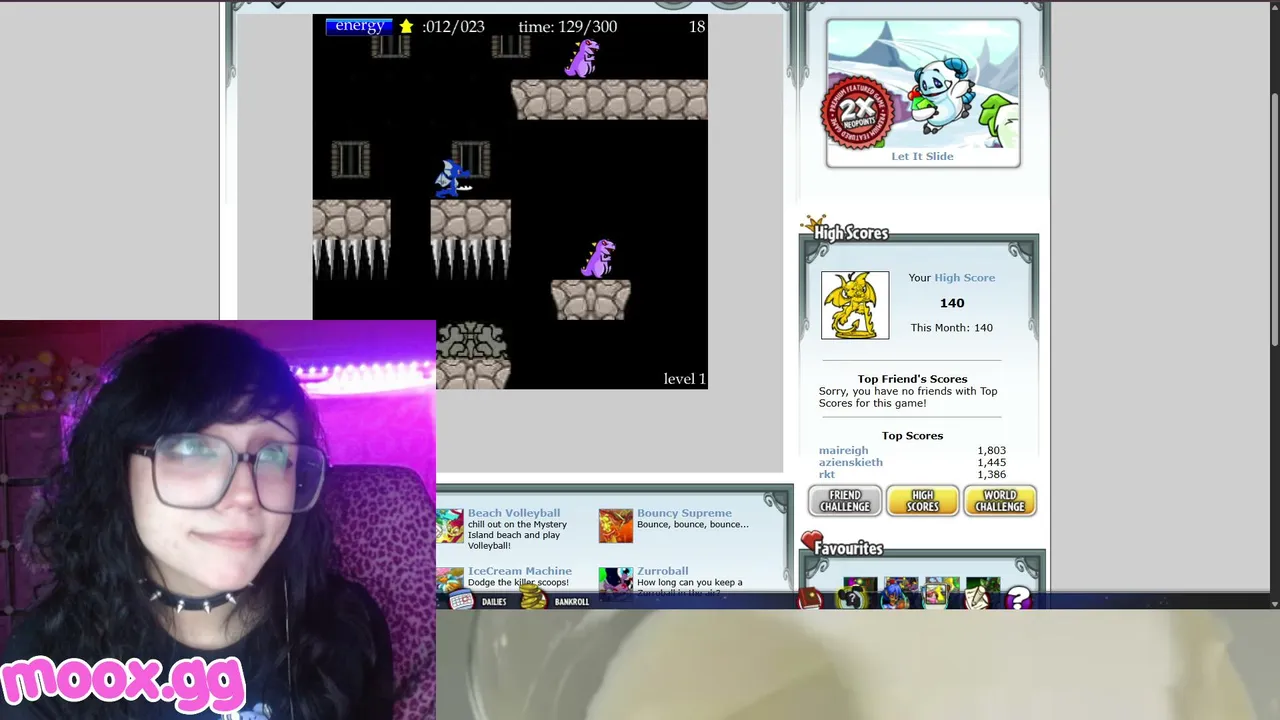Click the purple dinosaur on the top platform
Viewport: 1280px width, 720px height.
[x=582, y=58]
